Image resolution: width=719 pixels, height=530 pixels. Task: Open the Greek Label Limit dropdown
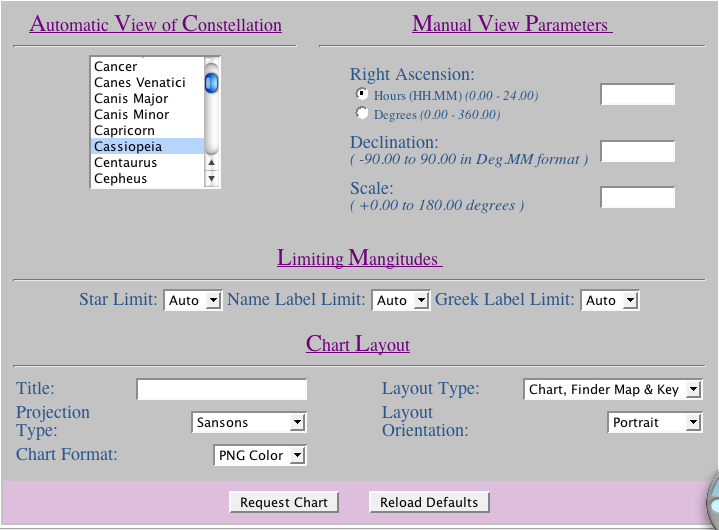pos(610,300)
